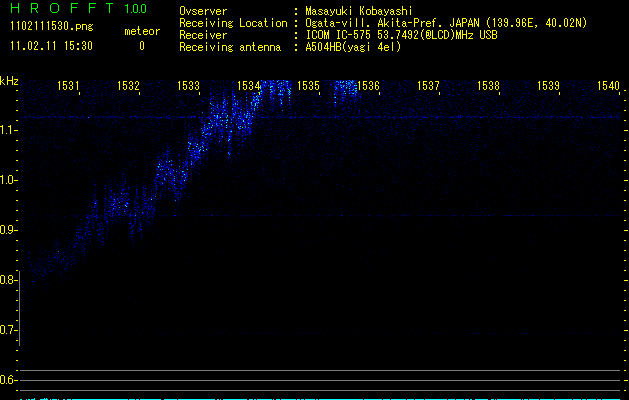Click the date stamp 11.02.11 15:30
Image resolution: width=629 pixels, height=400 pixels.
pos(51,46)
